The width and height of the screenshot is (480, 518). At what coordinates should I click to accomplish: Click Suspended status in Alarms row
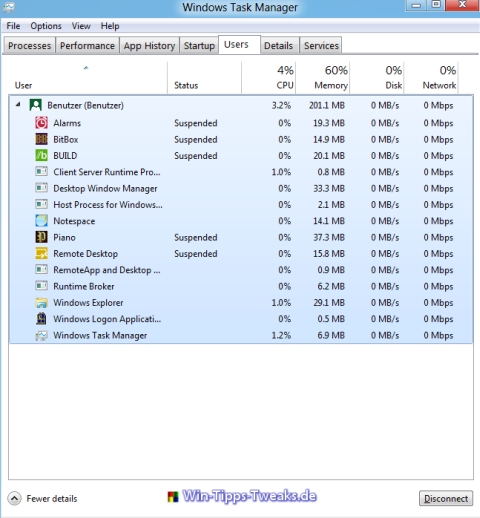196,123
